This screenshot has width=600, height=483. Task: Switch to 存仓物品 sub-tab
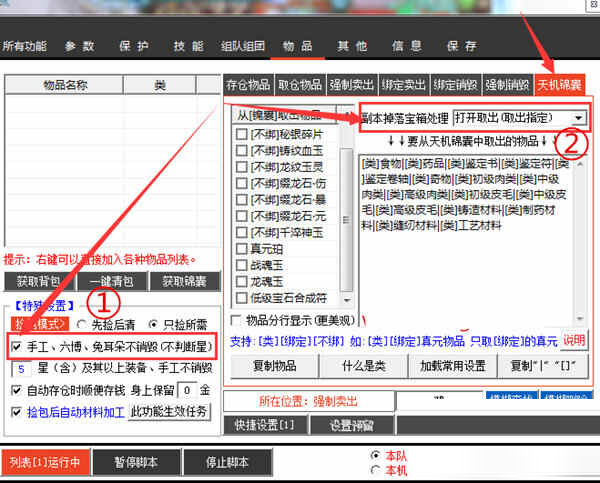point(248,85)
